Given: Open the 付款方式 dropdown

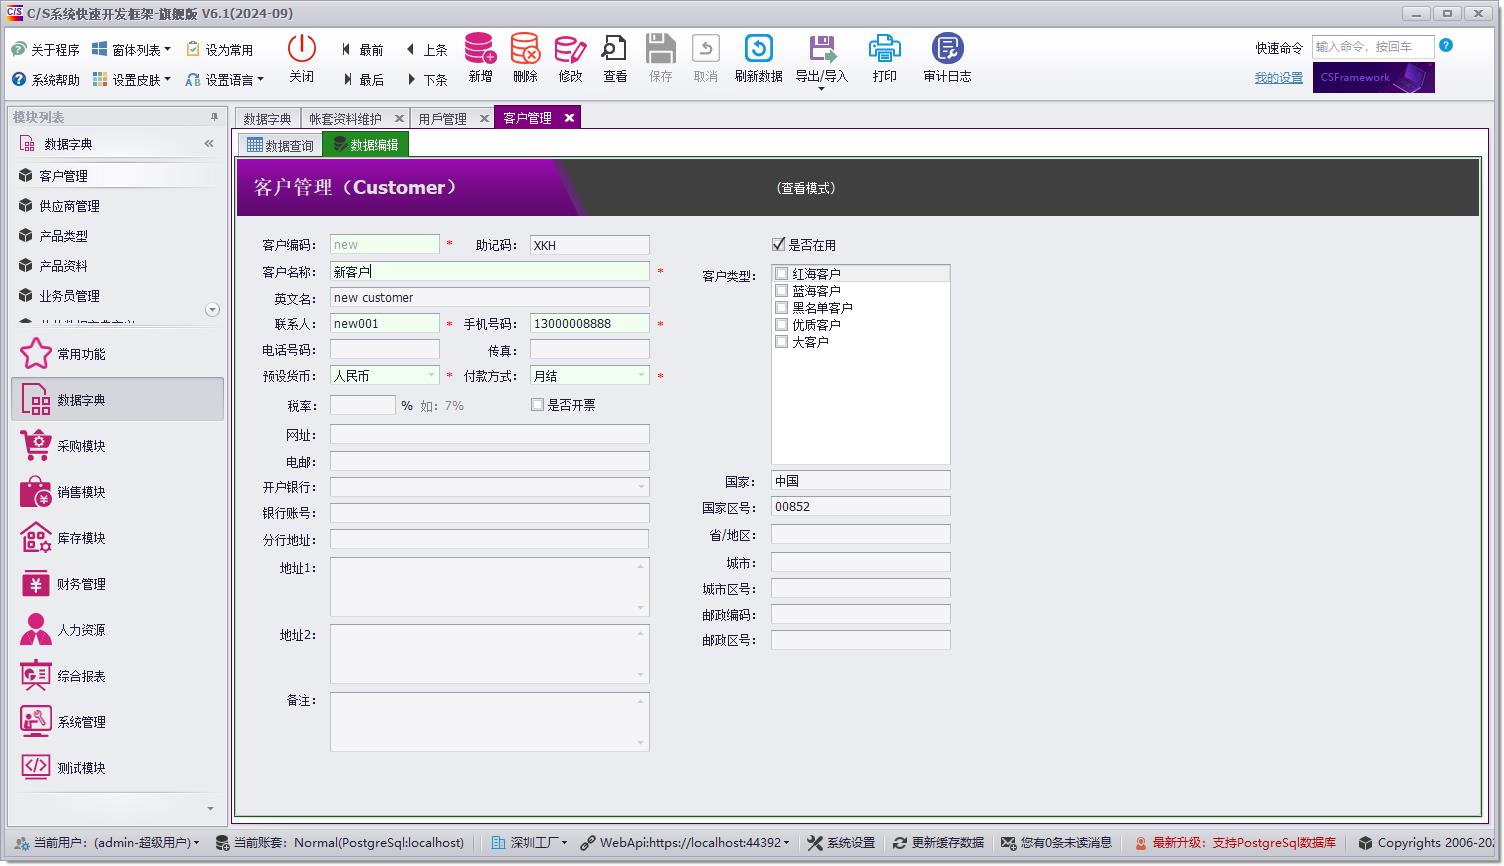Looking at the screenshot, I should coord(641,375).
